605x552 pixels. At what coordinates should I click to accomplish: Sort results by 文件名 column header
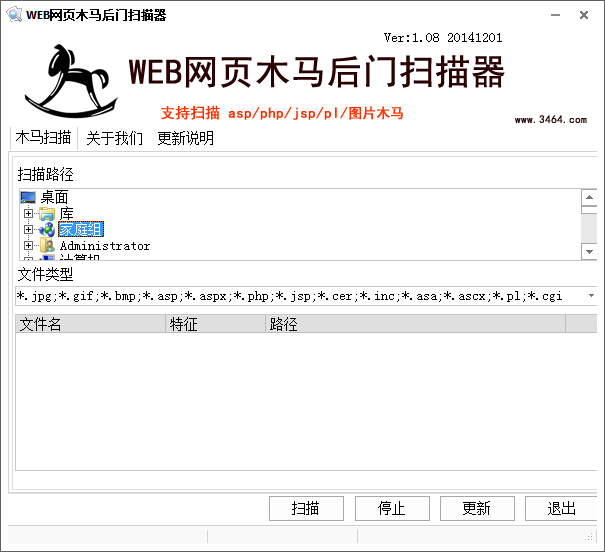pos(90,324)
